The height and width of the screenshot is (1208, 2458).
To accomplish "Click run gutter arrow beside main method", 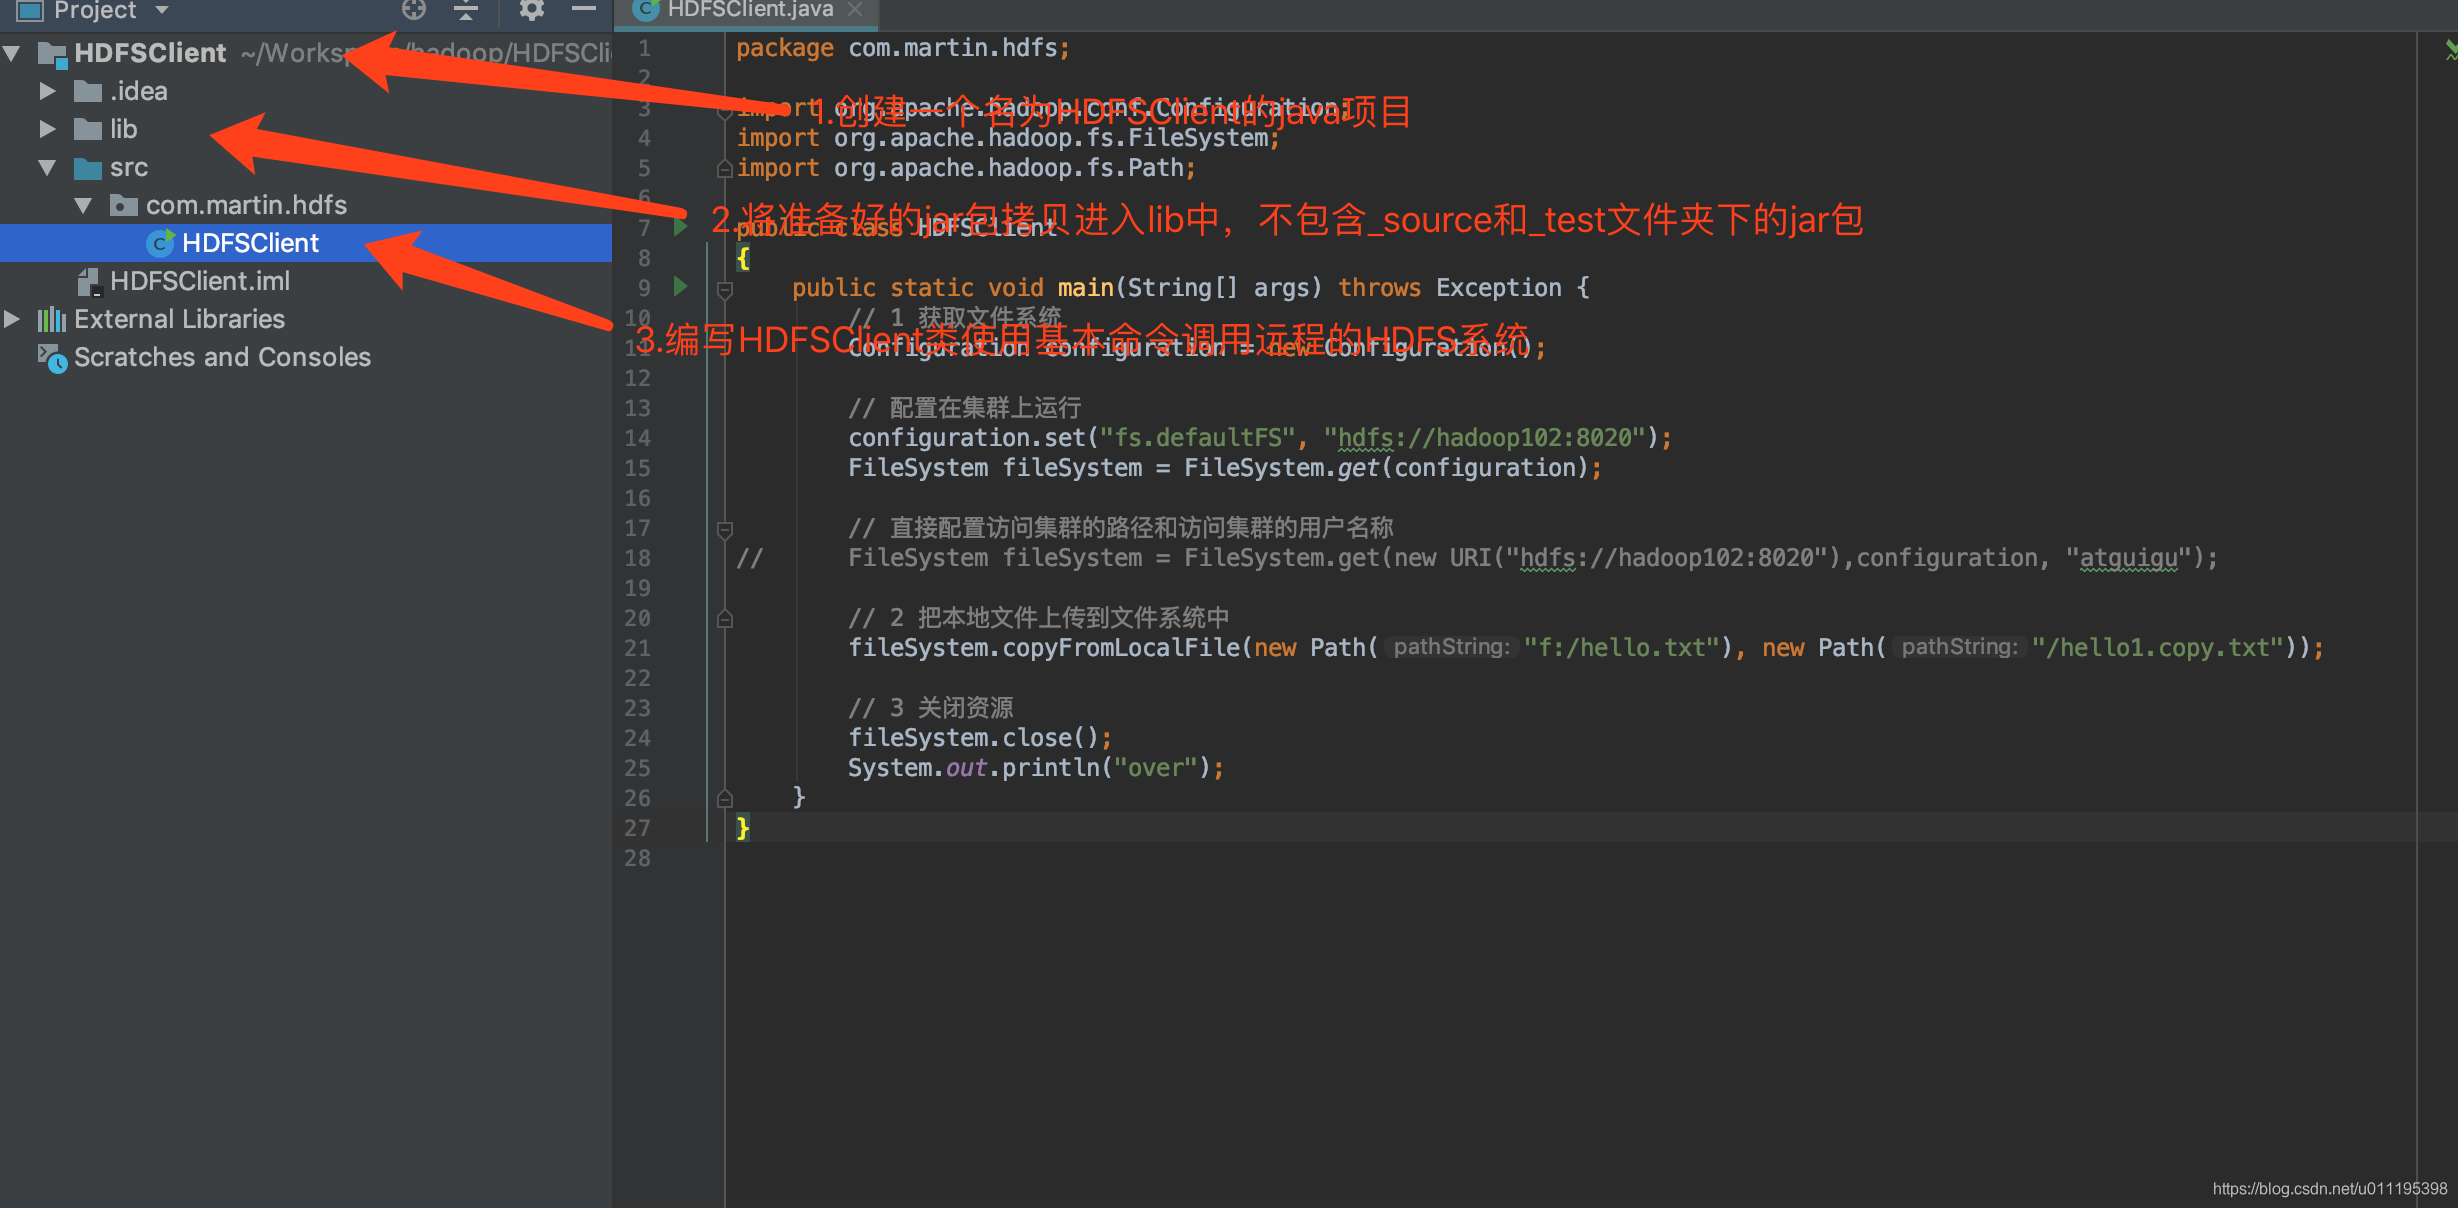I will (680, 288).
